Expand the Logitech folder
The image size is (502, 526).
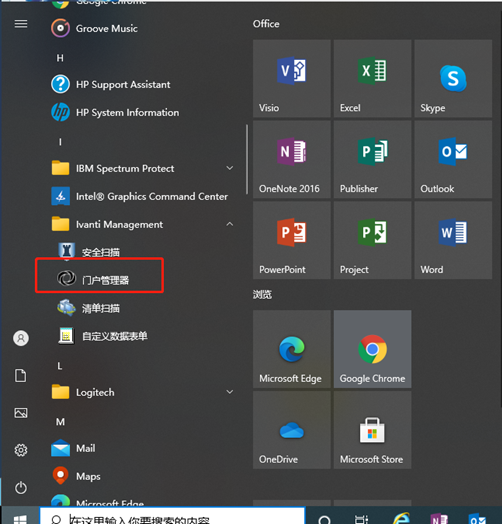pyautogui.click(x=141, y=392)
